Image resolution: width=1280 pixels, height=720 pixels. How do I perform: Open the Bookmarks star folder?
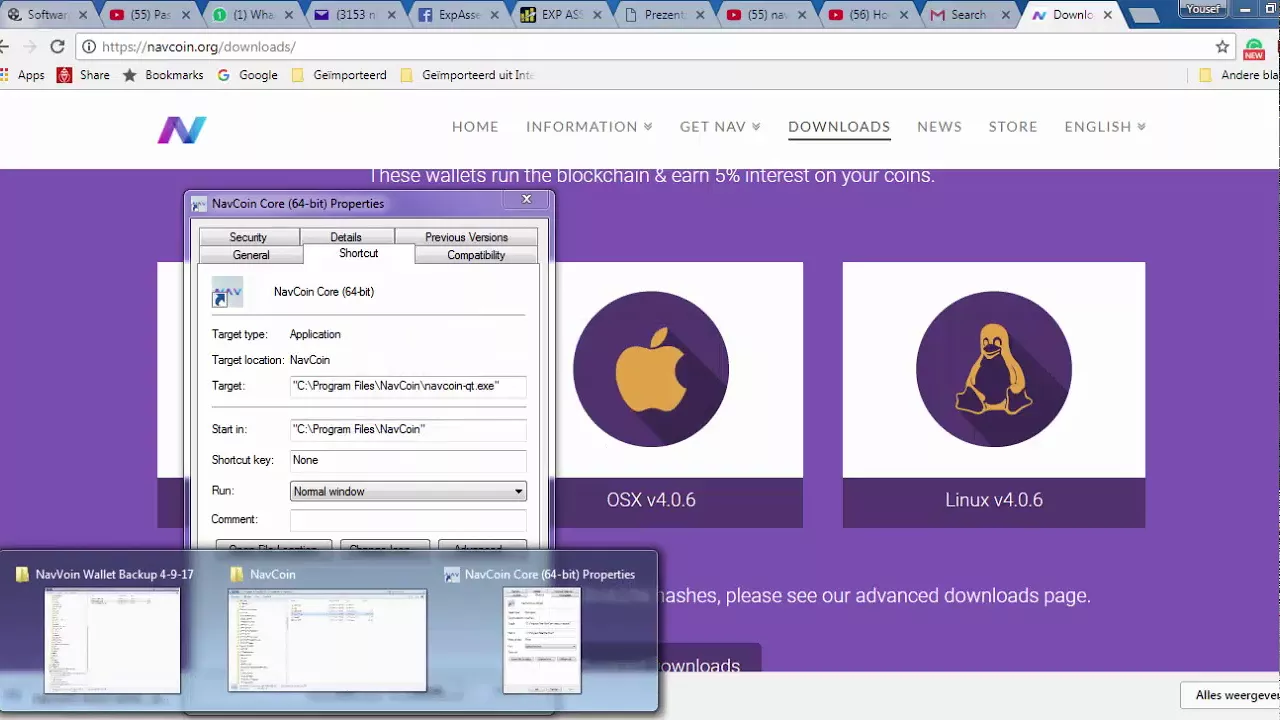click(x=163, y=75)
